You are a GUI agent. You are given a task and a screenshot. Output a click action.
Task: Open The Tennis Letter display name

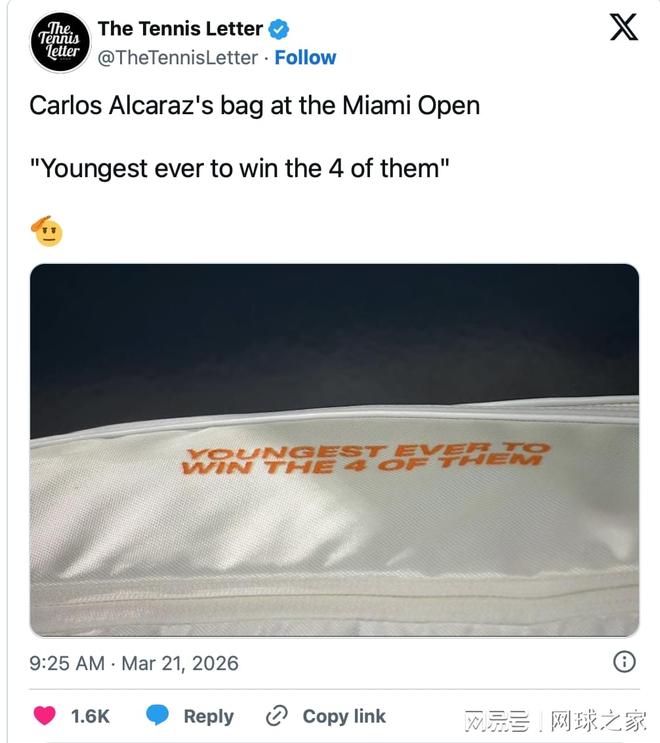click(x=180, y=29)
